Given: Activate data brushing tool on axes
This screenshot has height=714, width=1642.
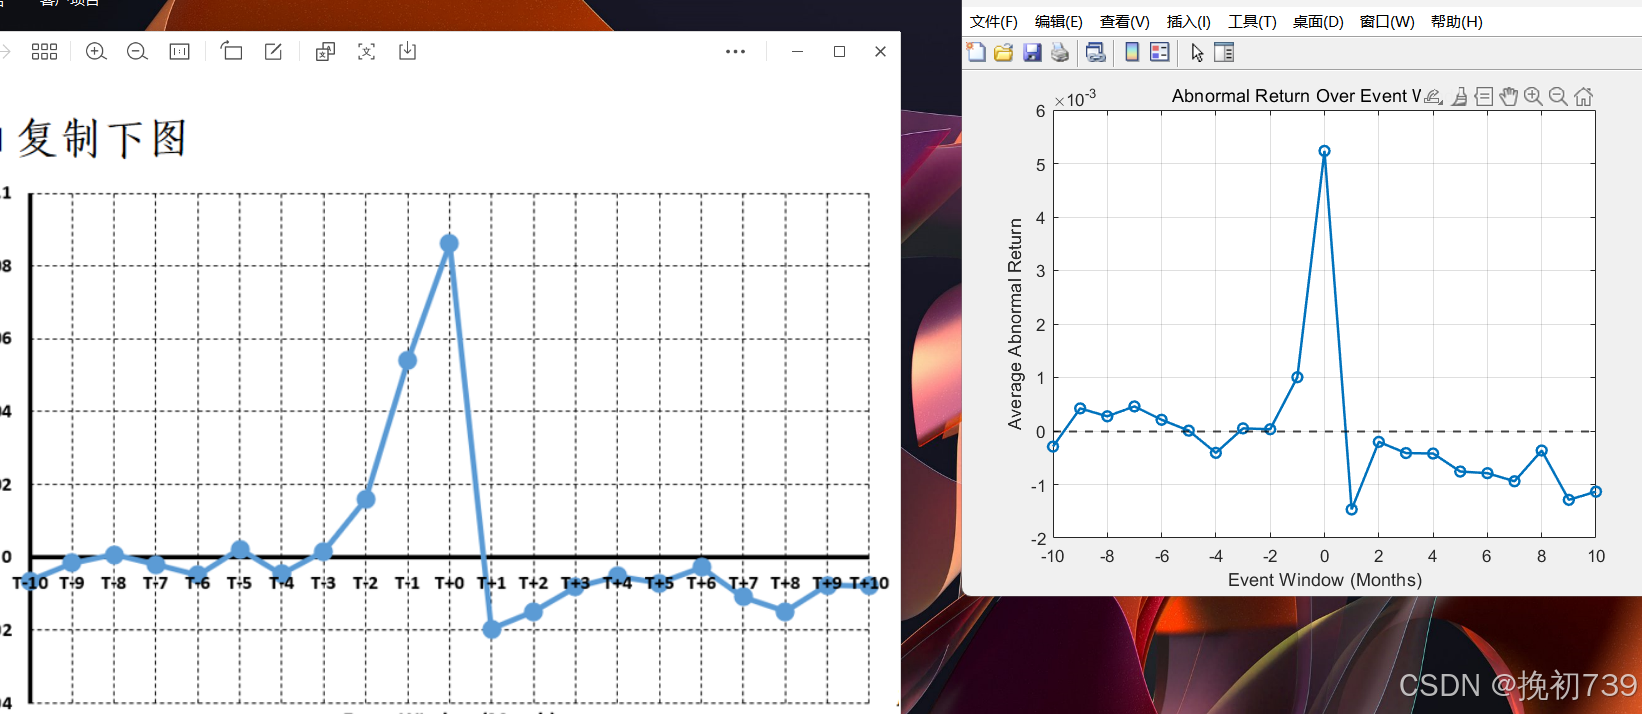Looking at the screenshot, I should point(1460,96).
